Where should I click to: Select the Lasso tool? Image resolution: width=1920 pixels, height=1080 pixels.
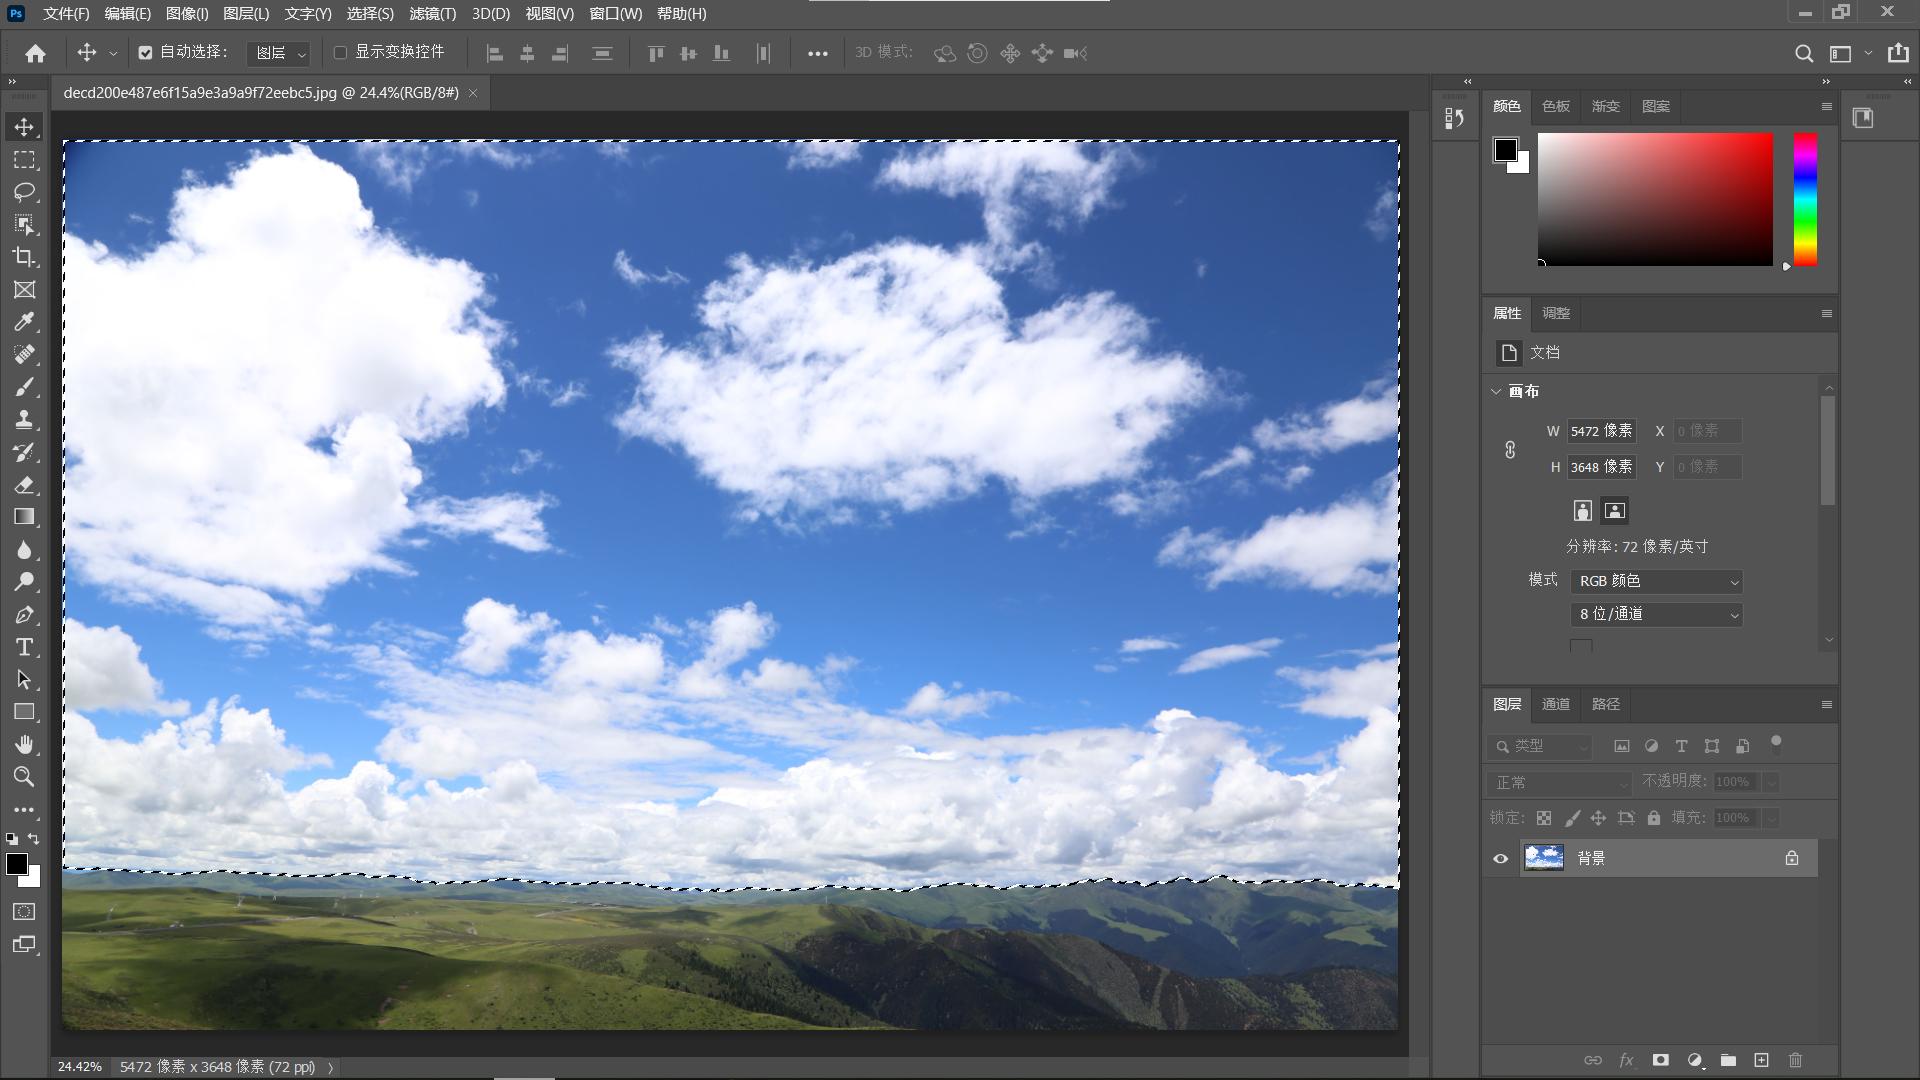[25, 192]
